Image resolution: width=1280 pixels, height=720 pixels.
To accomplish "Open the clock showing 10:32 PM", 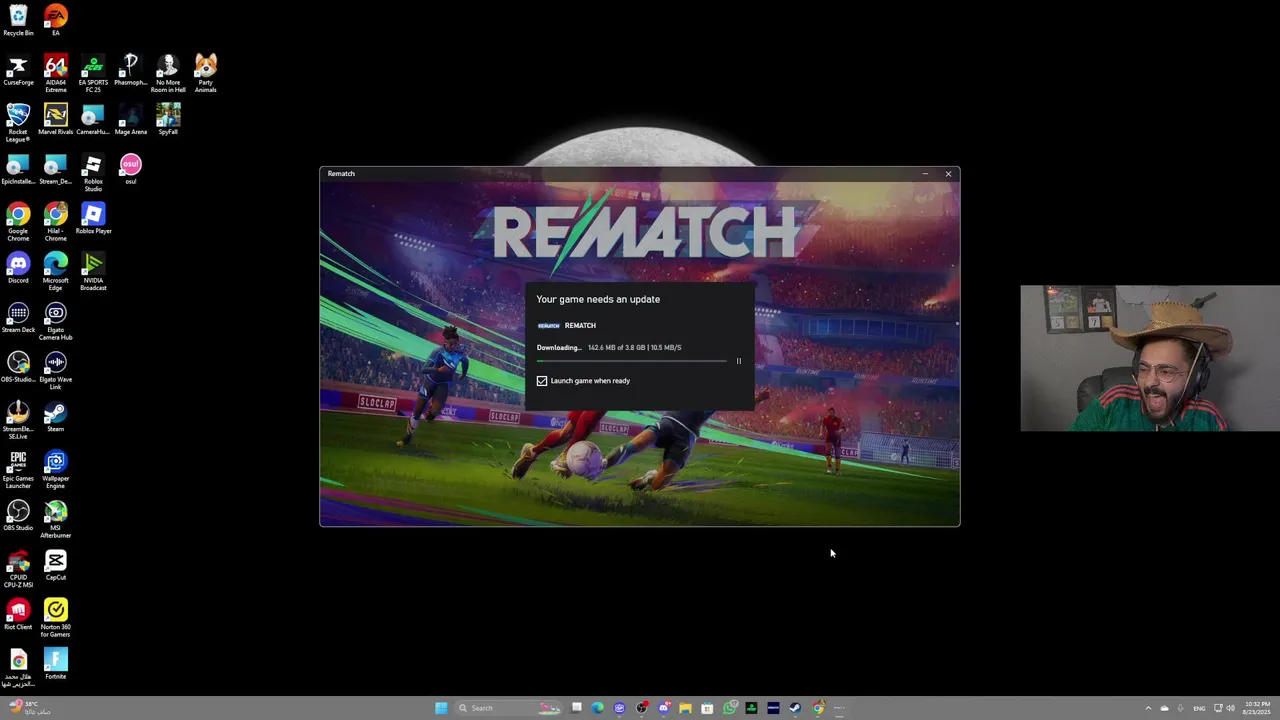I will (1256, 708).
